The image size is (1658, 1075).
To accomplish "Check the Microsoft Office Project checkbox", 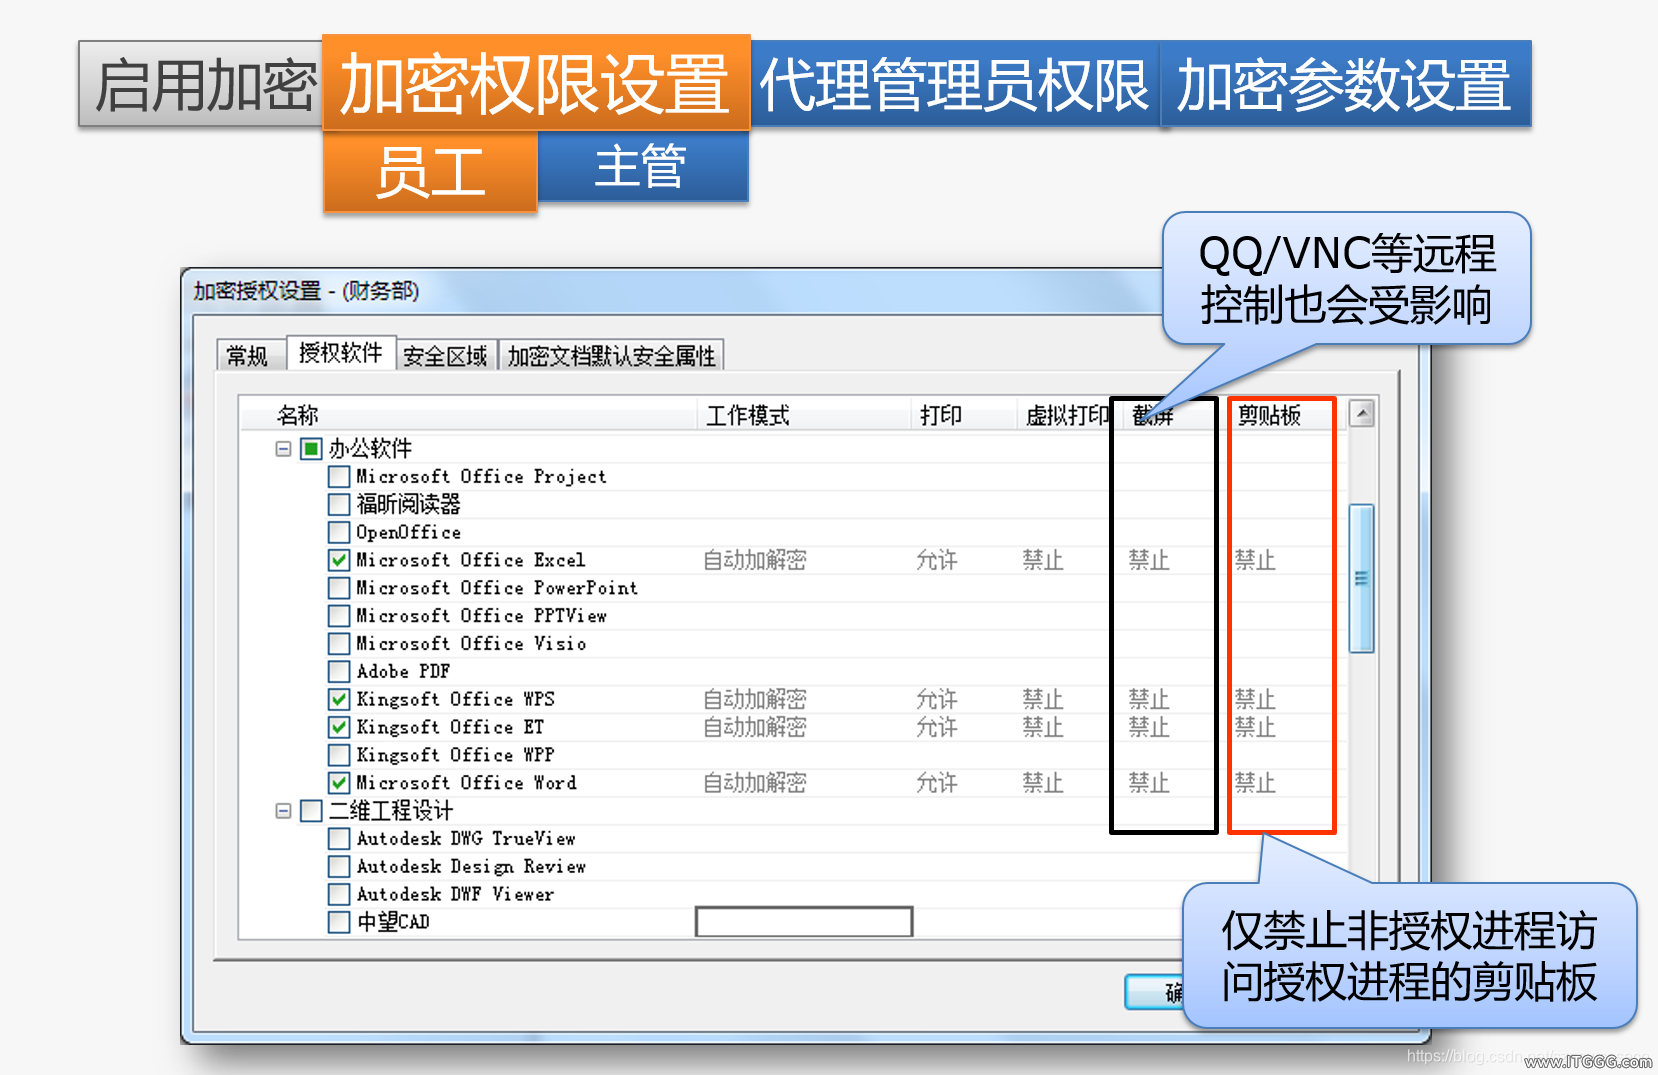I will tap(339, 477).
